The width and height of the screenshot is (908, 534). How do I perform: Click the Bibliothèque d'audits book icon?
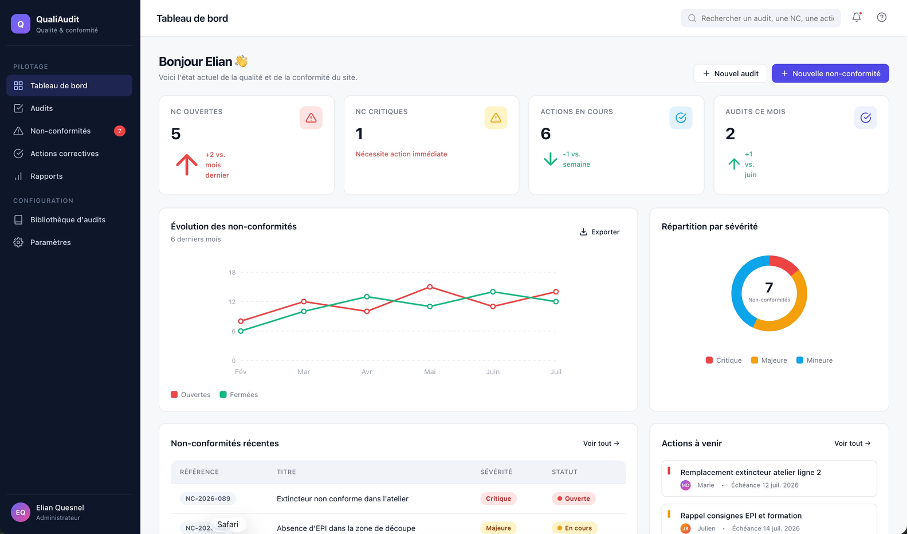(x=19, y=220)
